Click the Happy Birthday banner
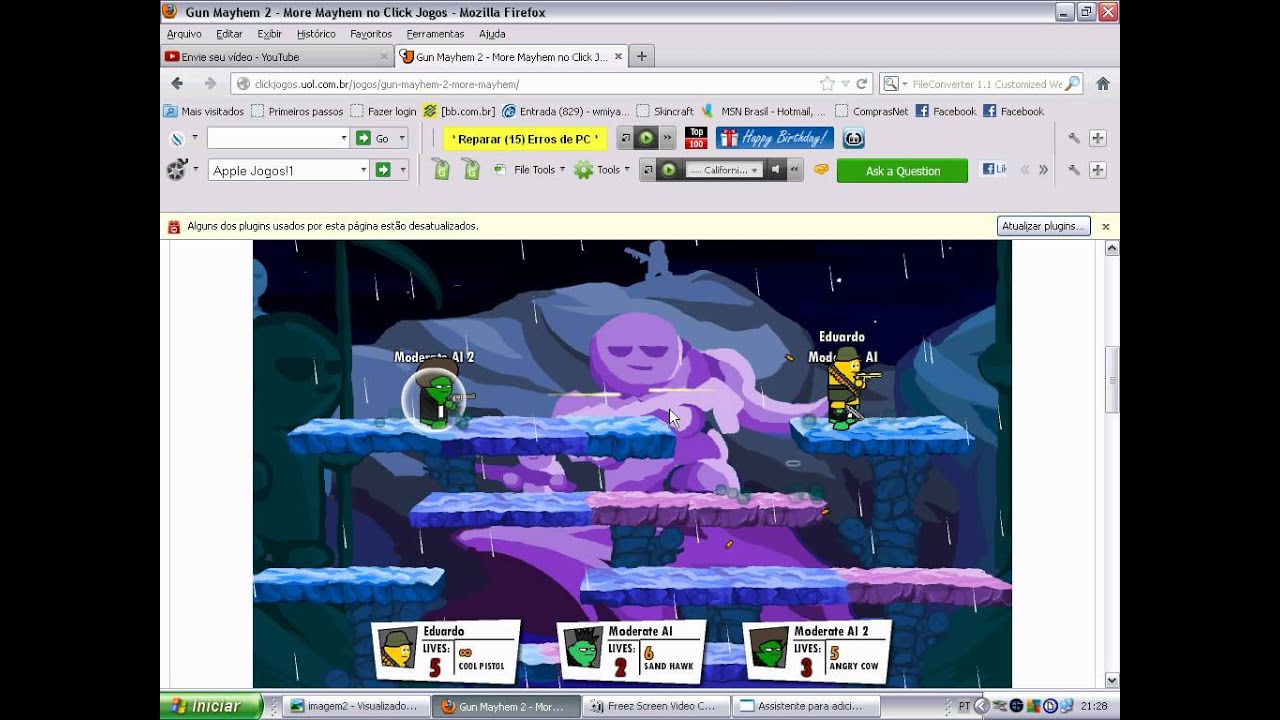The width and height of the screenshot is (1280, 720). pos(775,139)
